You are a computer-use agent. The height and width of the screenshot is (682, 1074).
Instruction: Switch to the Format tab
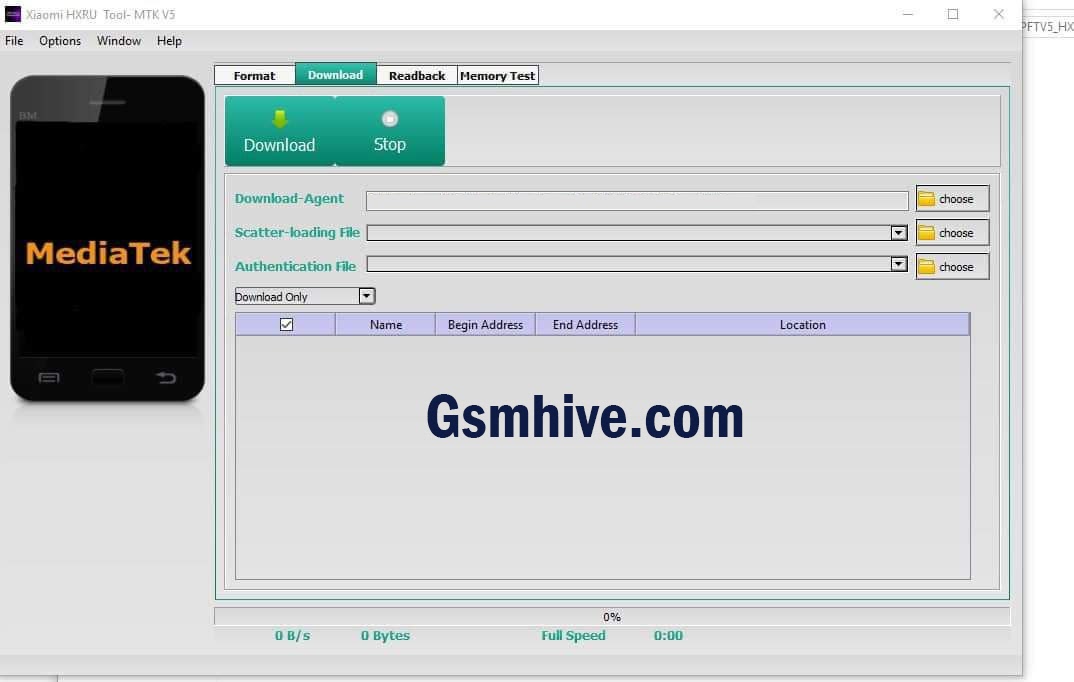254,75
